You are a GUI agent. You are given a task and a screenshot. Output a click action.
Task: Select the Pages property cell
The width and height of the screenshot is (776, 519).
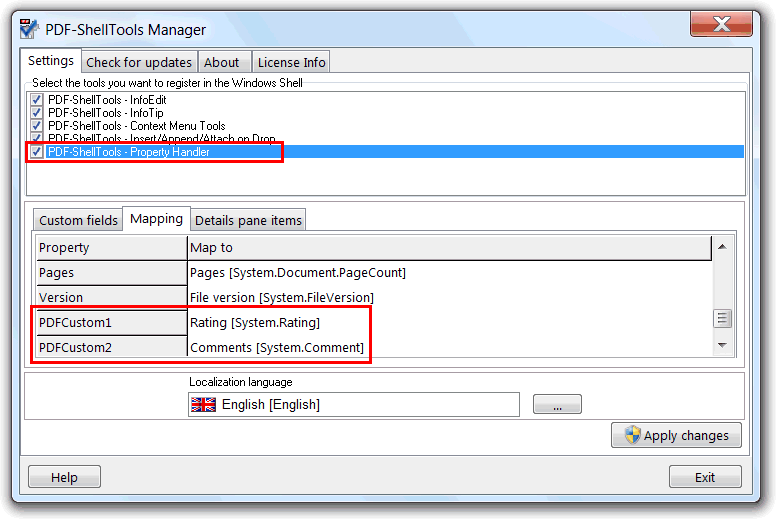point(112,273)
